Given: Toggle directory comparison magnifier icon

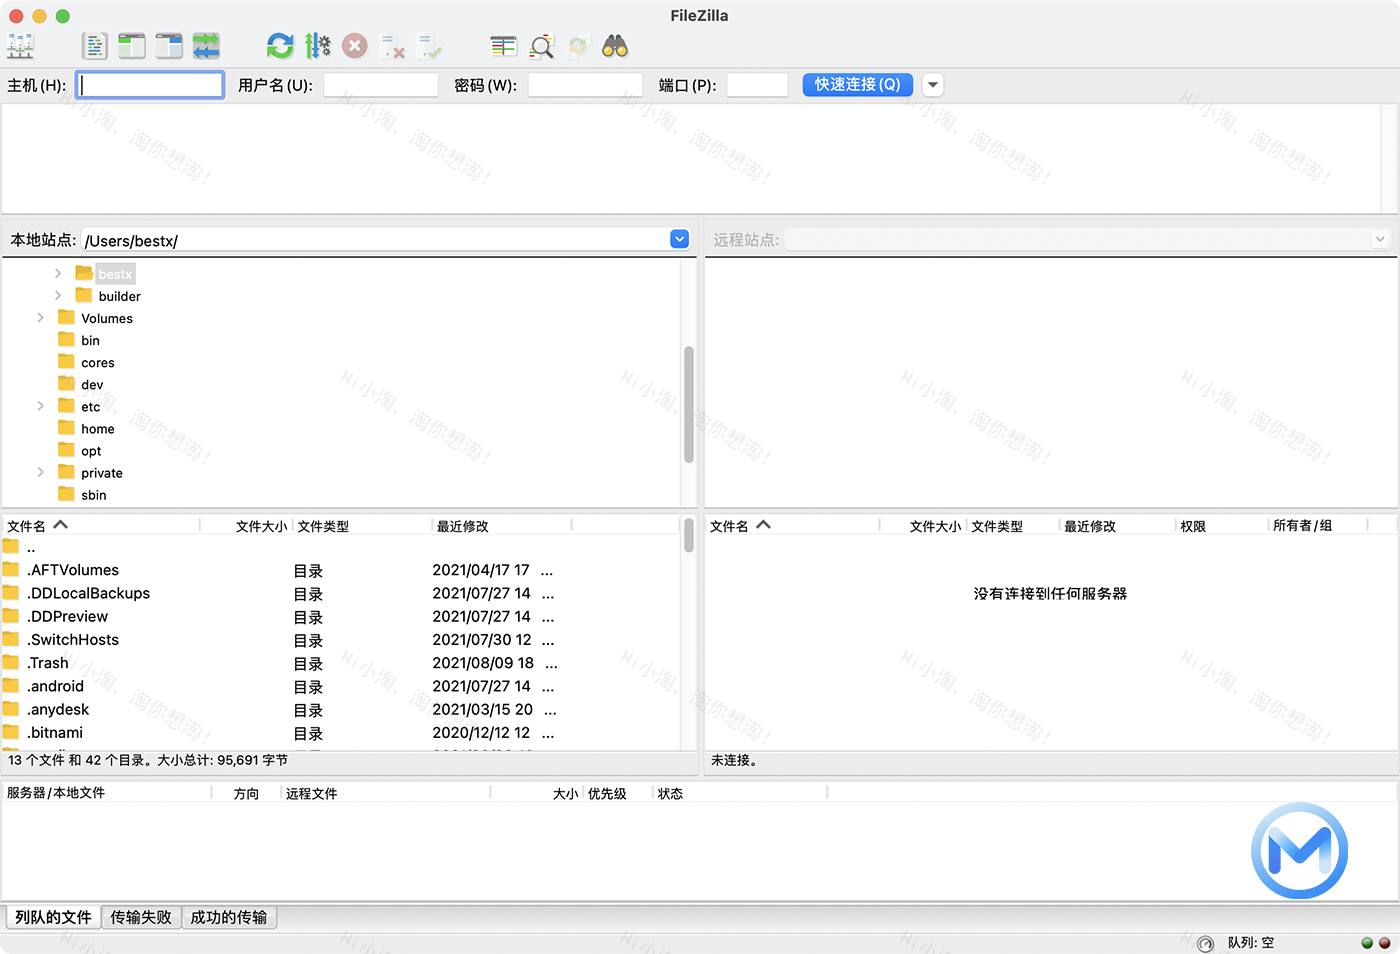Looking at the screenshot, I should coord(541,46).
